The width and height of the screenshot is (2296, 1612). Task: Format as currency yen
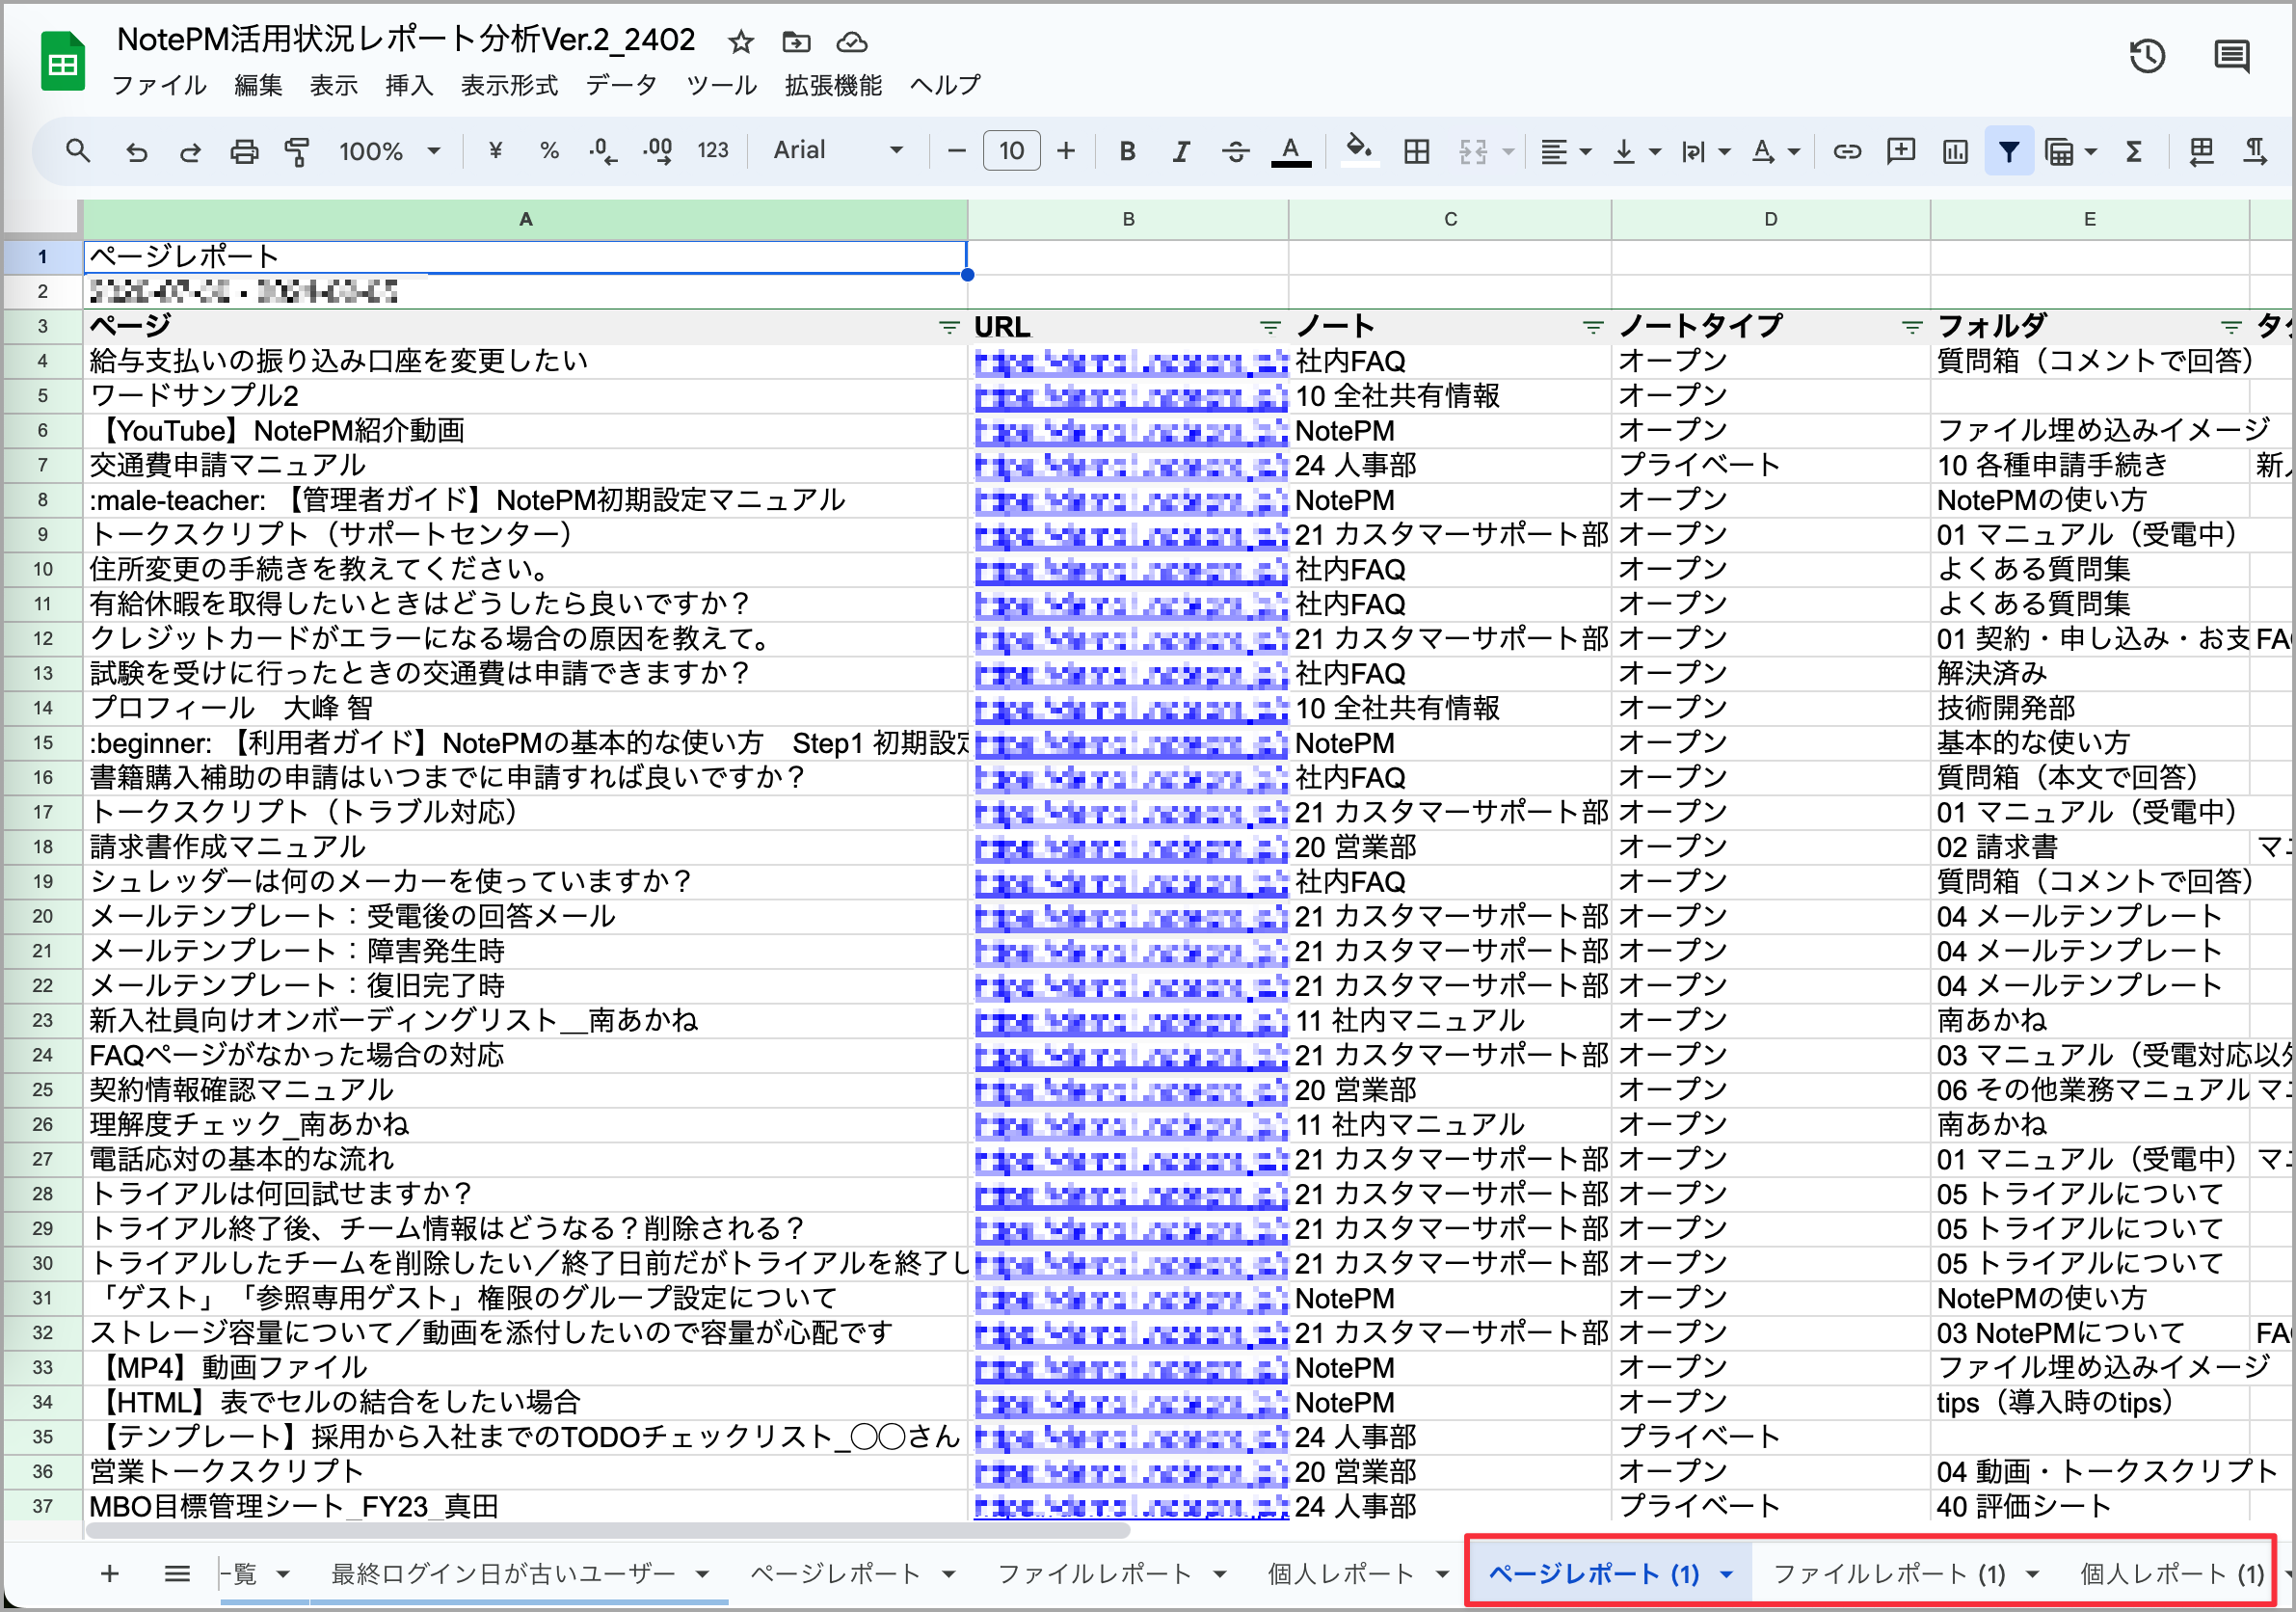point(495,151)
